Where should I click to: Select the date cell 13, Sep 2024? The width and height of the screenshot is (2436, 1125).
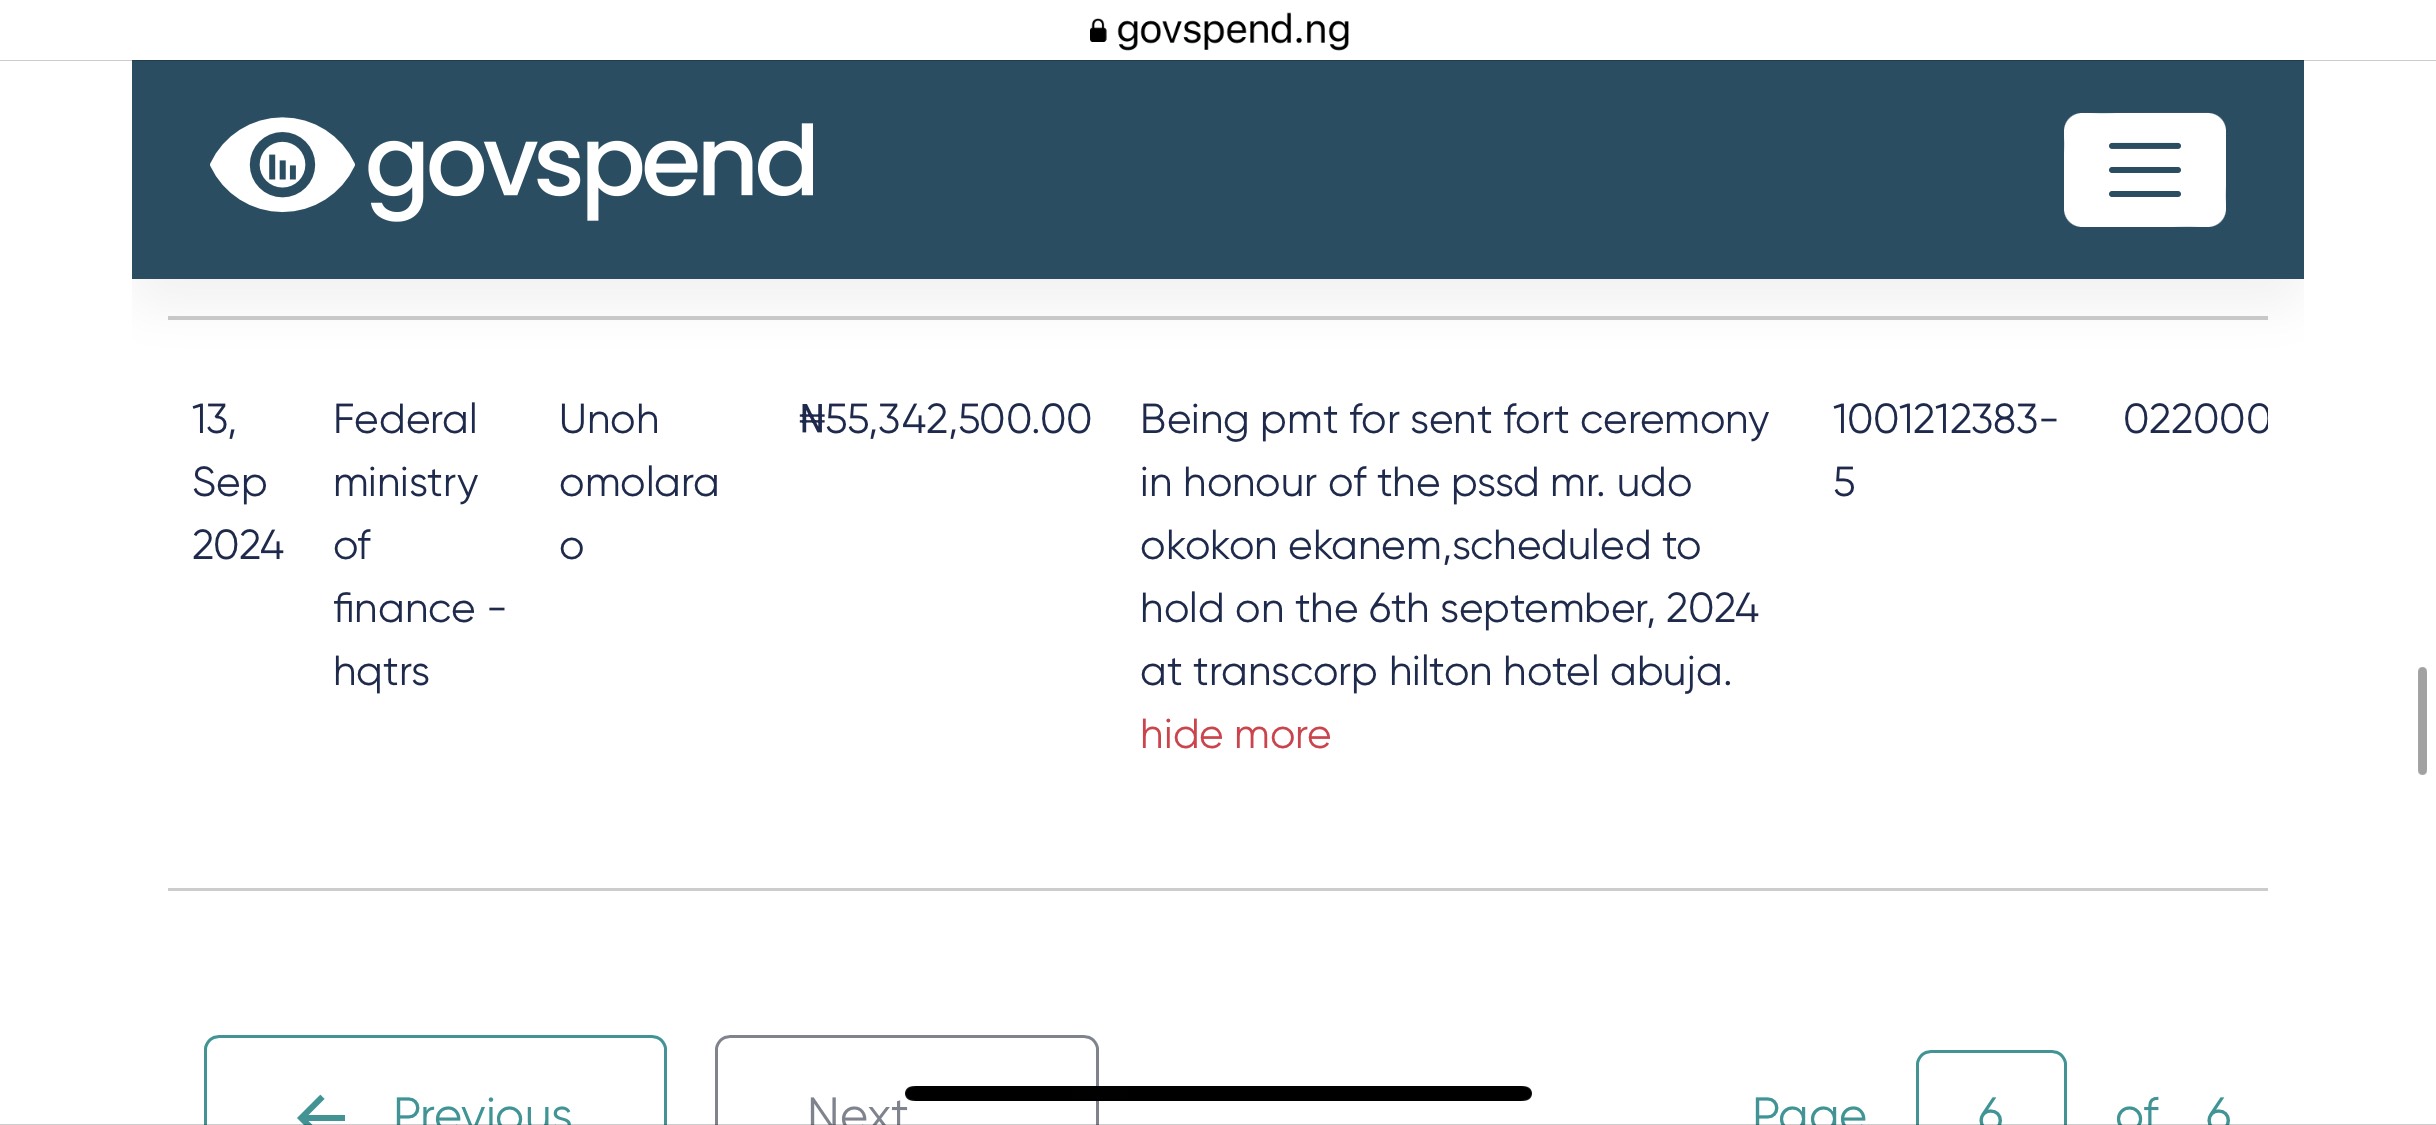(238, 482)
